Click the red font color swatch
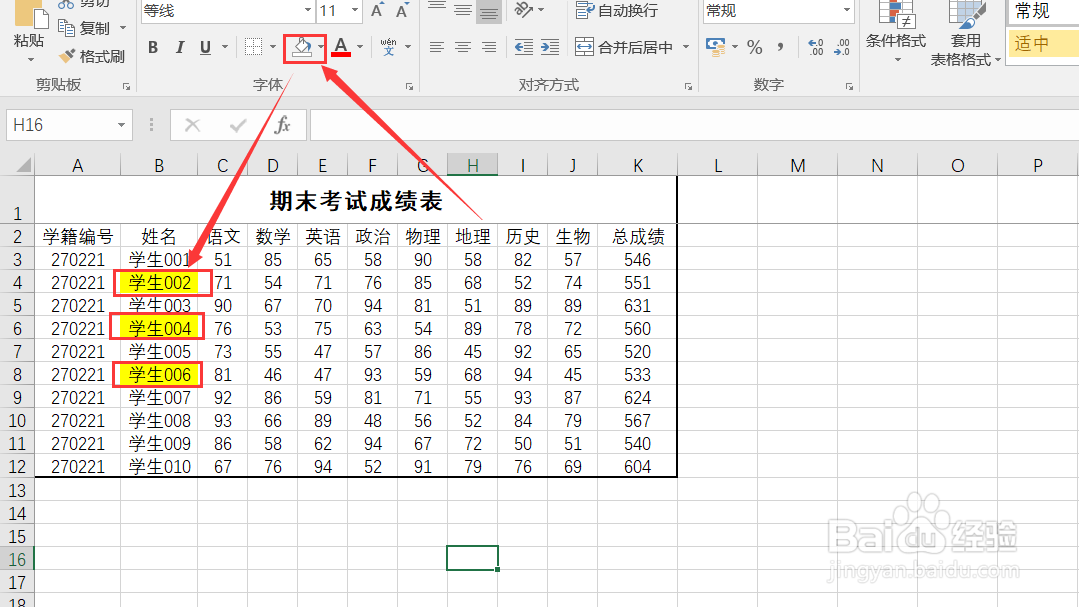Screen dimensions: 1079x607 click(340, 47)
